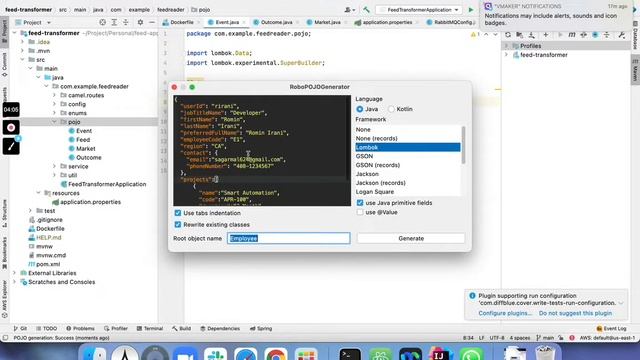Switch to Outcome.java editor tab
The height and width of the screenshot is (360, 640).
[276, 22]
